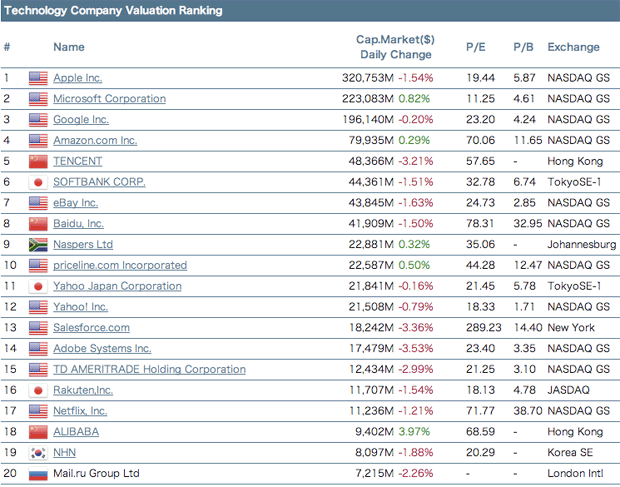620x487 pixels.
Task: Click ALIBABA's daily change 3.97%
Action: (x=414, y=432)
